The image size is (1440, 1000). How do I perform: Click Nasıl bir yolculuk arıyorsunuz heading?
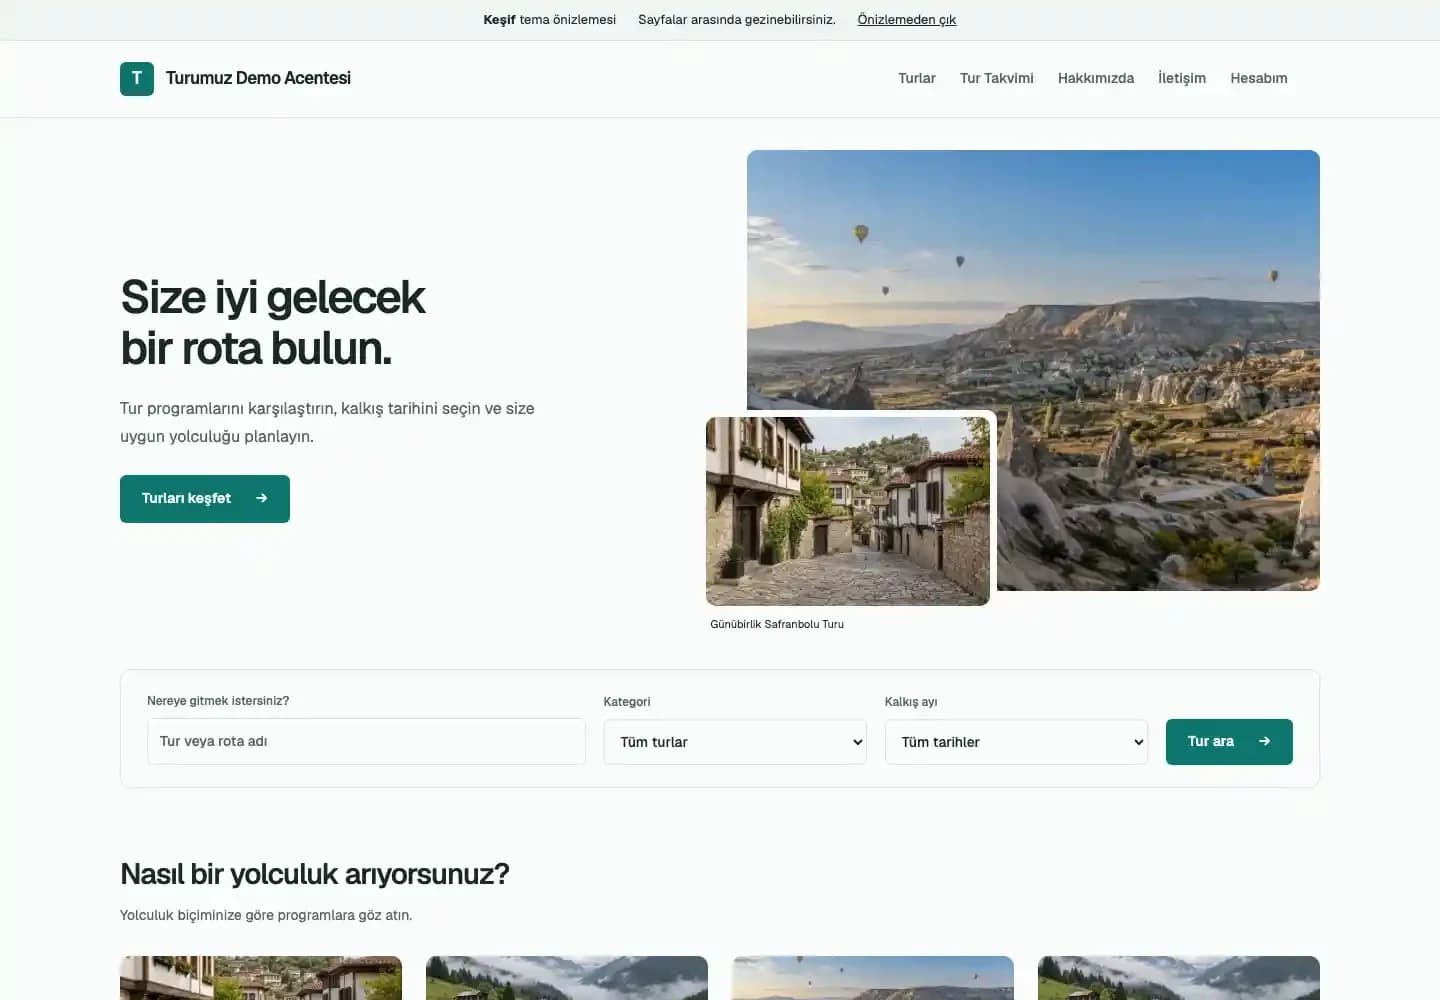click(x=315, y=874)
